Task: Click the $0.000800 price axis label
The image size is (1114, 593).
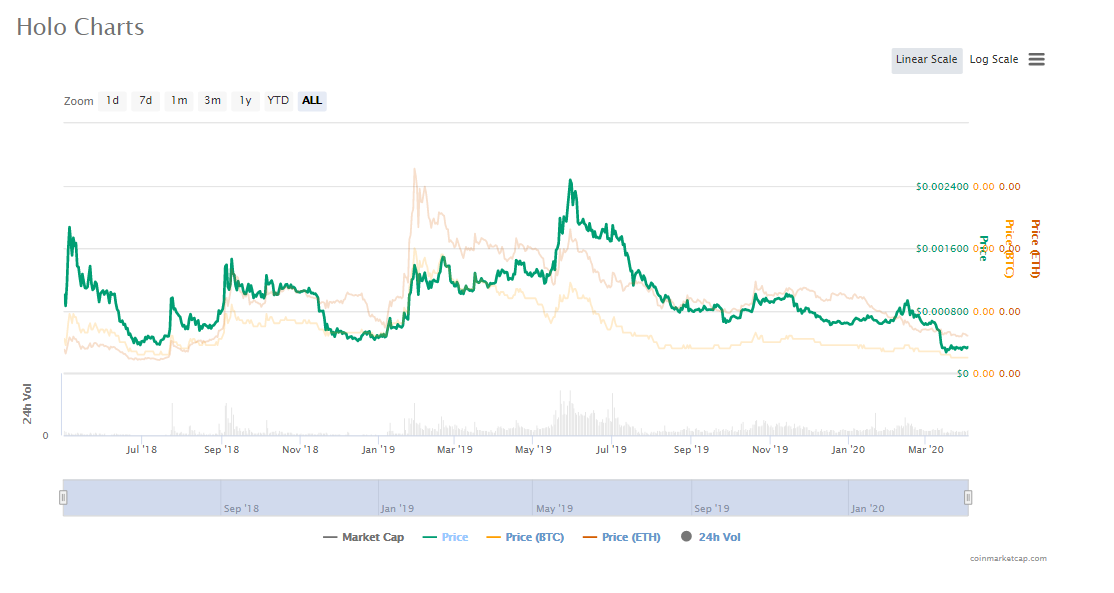Action: 942,312
